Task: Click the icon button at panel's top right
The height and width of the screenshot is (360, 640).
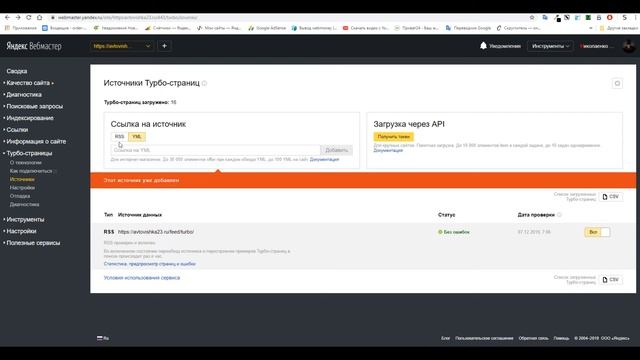Action: click(617, 83)
